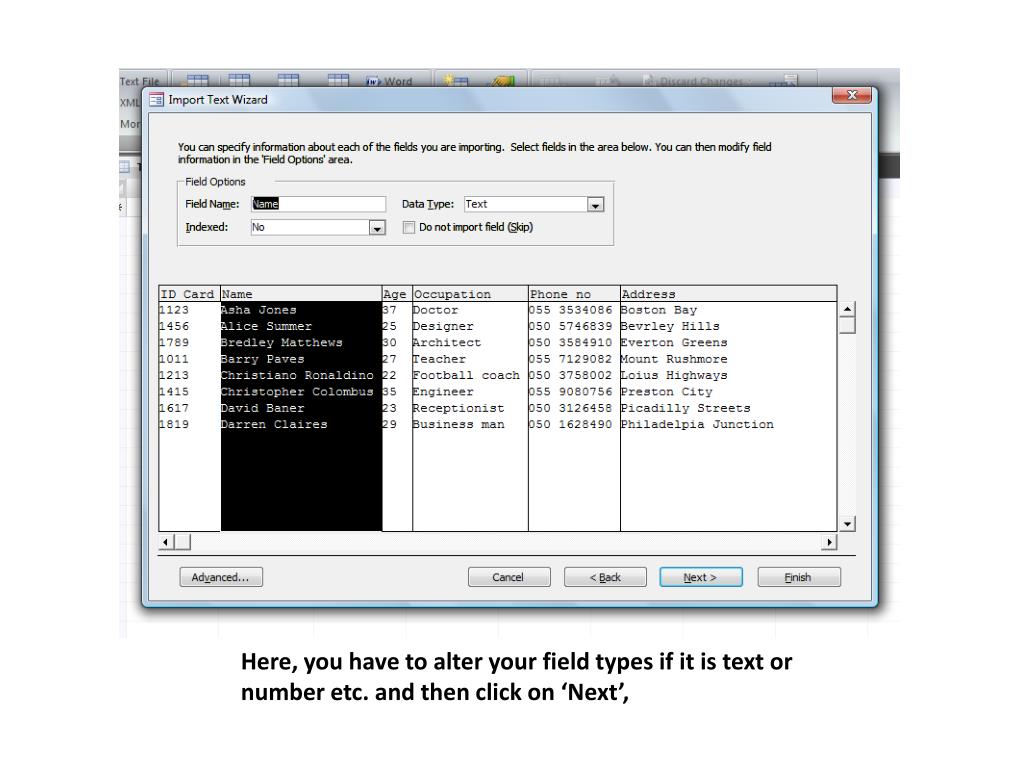Go back with the < Back button
The height and width of the screenshot is (768, 1024).
click(x=605, y=577)
